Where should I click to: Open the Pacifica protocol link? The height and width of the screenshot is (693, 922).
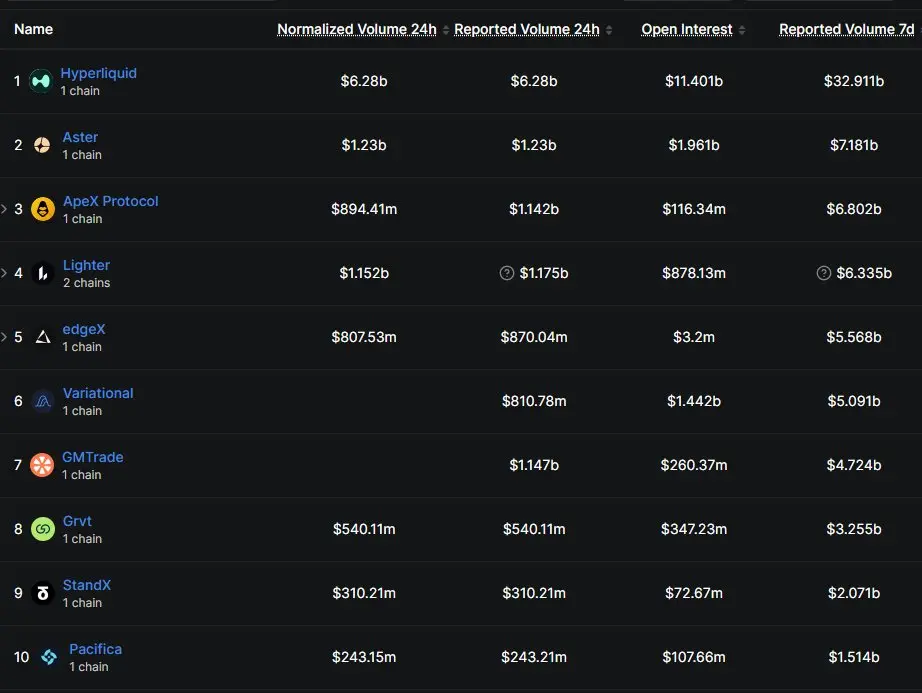coord(96,650)
